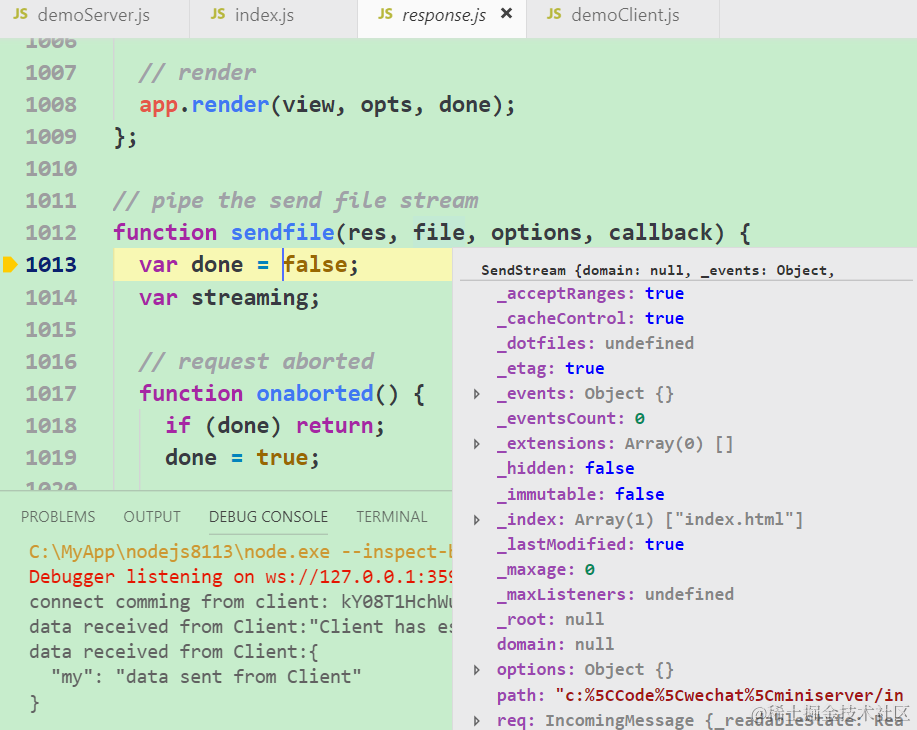The height and width of the screenshot is (730, 917).
Task: Click the SendStream header in hover popup
Action: click(657, 270)
